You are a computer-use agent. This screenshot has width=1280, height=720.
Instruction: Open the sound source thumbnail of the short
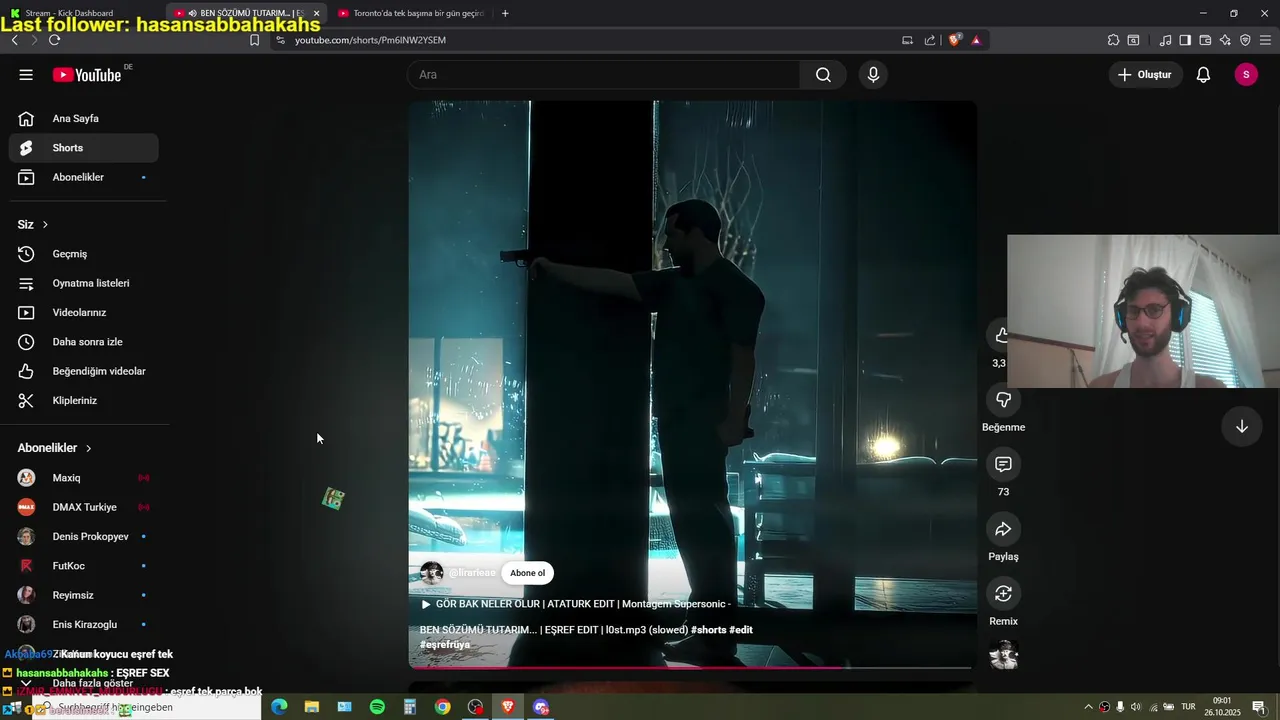coord(1003,655)
